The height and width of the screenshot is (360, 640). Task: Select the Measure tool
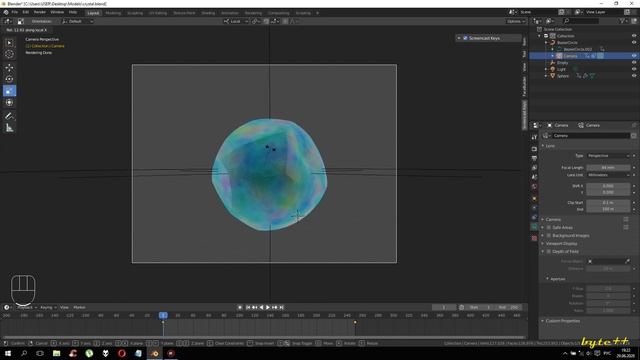pyautogui.click(x=9, y=128)
